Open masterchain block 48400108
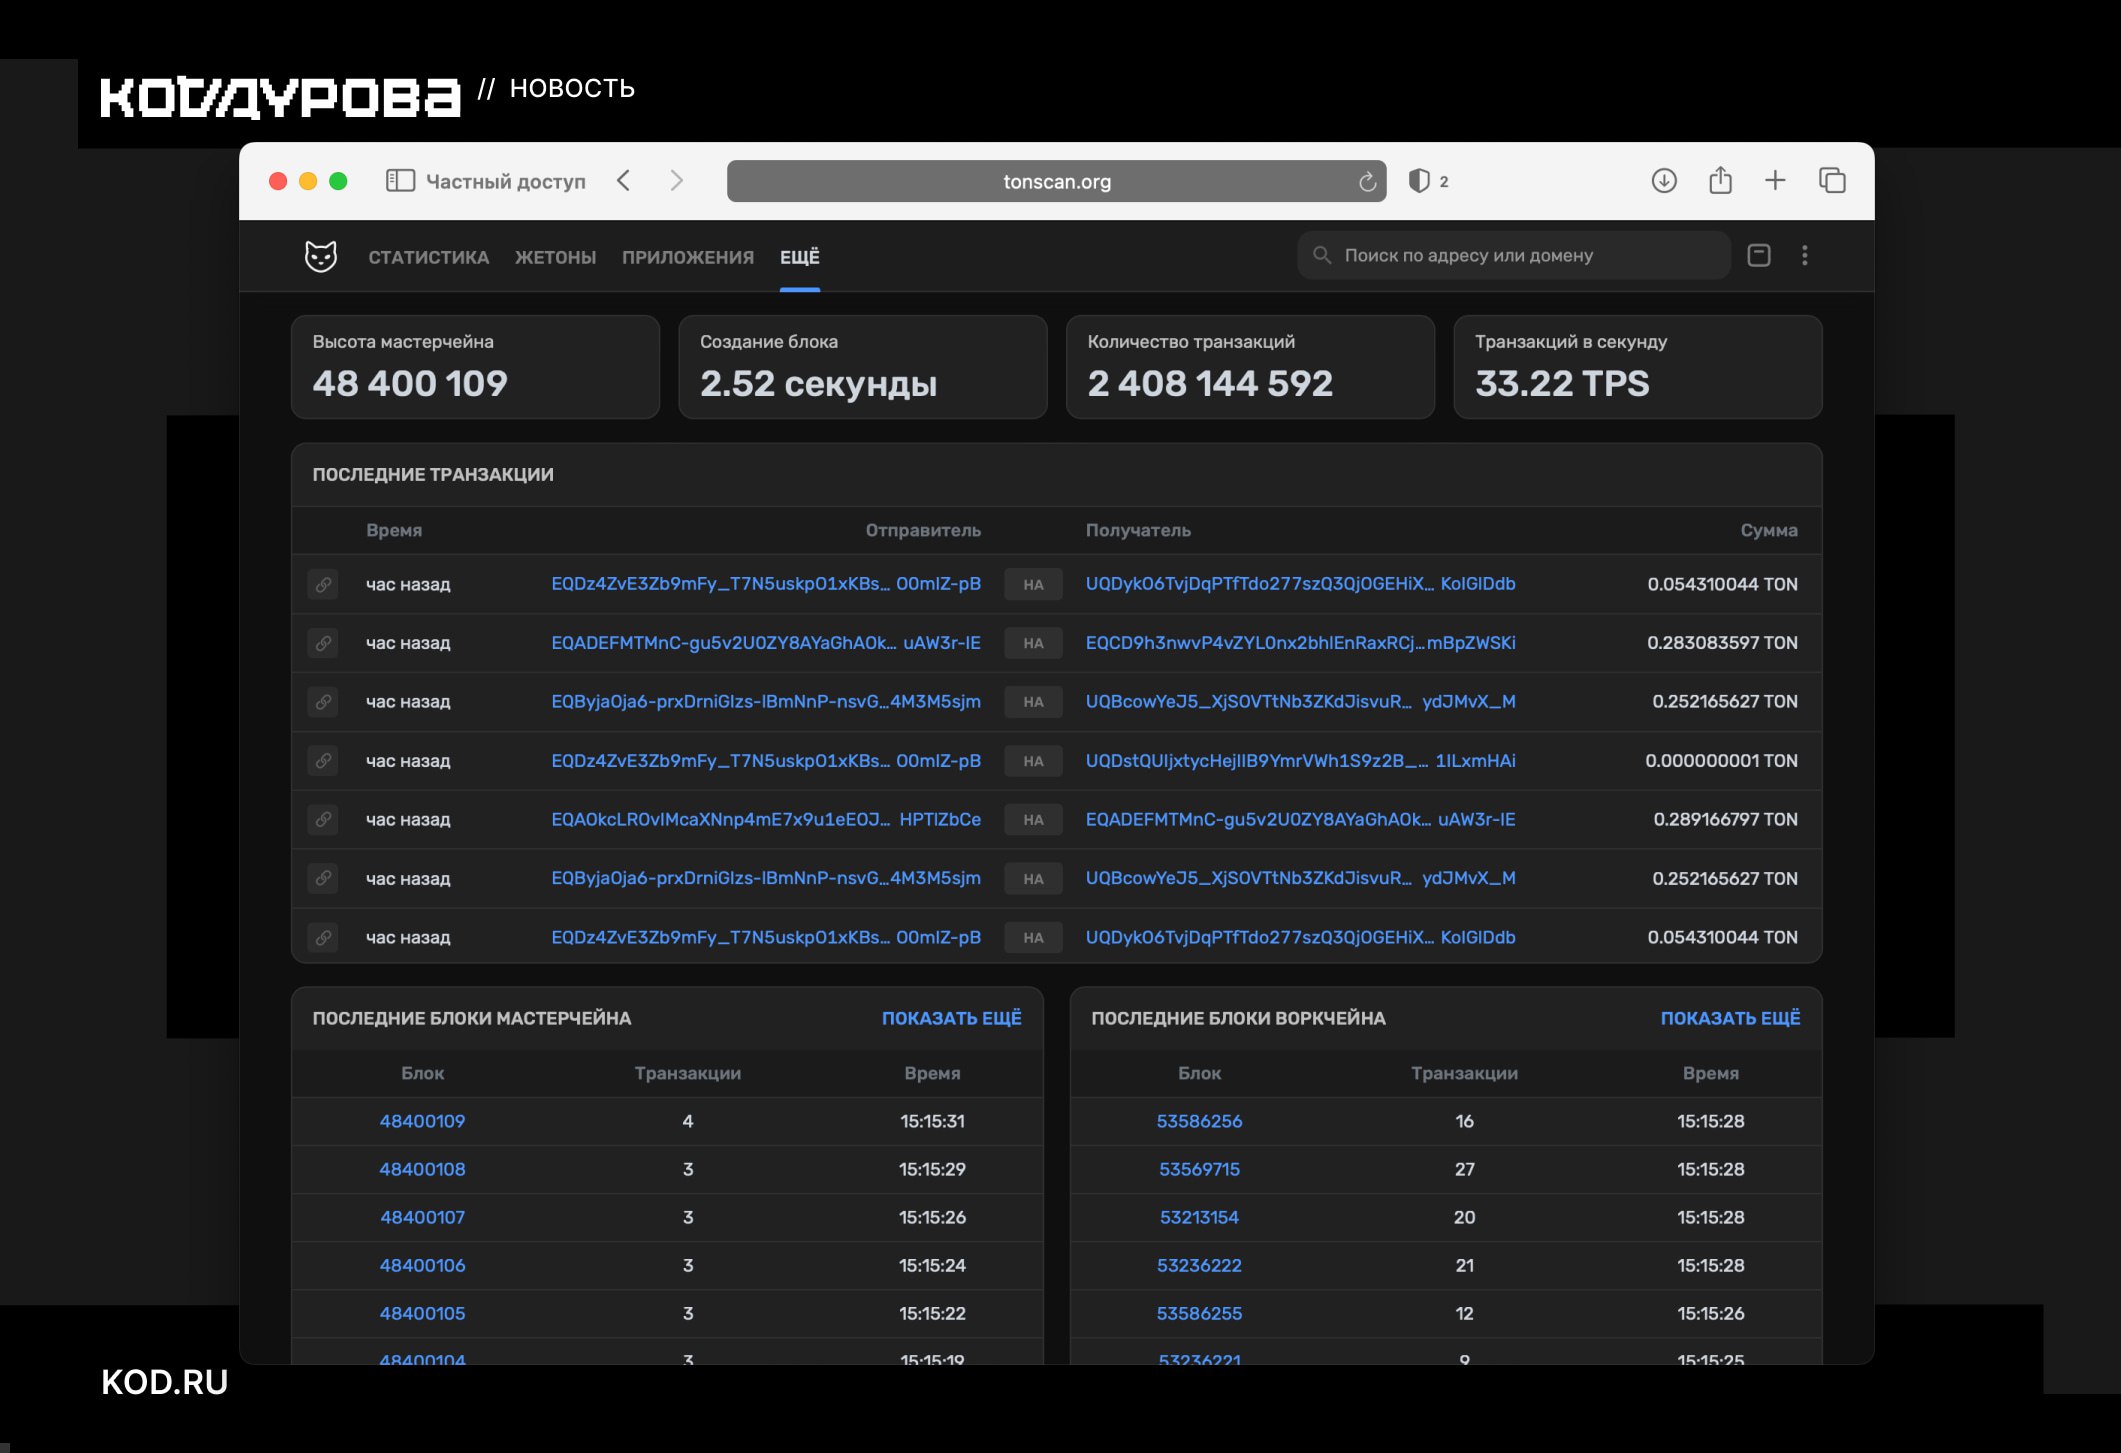 point(422,1169)
